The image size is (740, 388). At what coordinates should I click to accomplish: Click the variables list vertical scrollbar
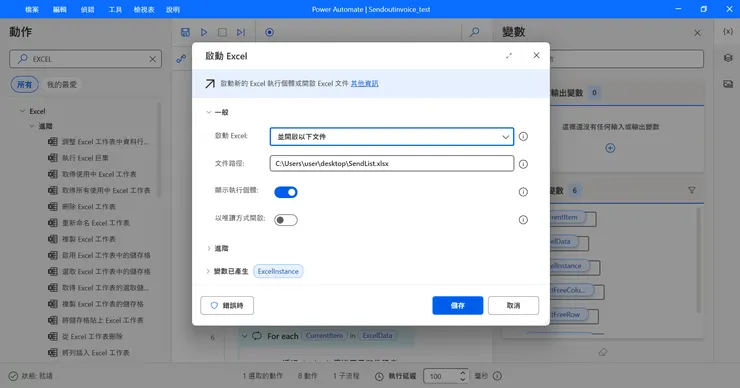coord(698,260)
